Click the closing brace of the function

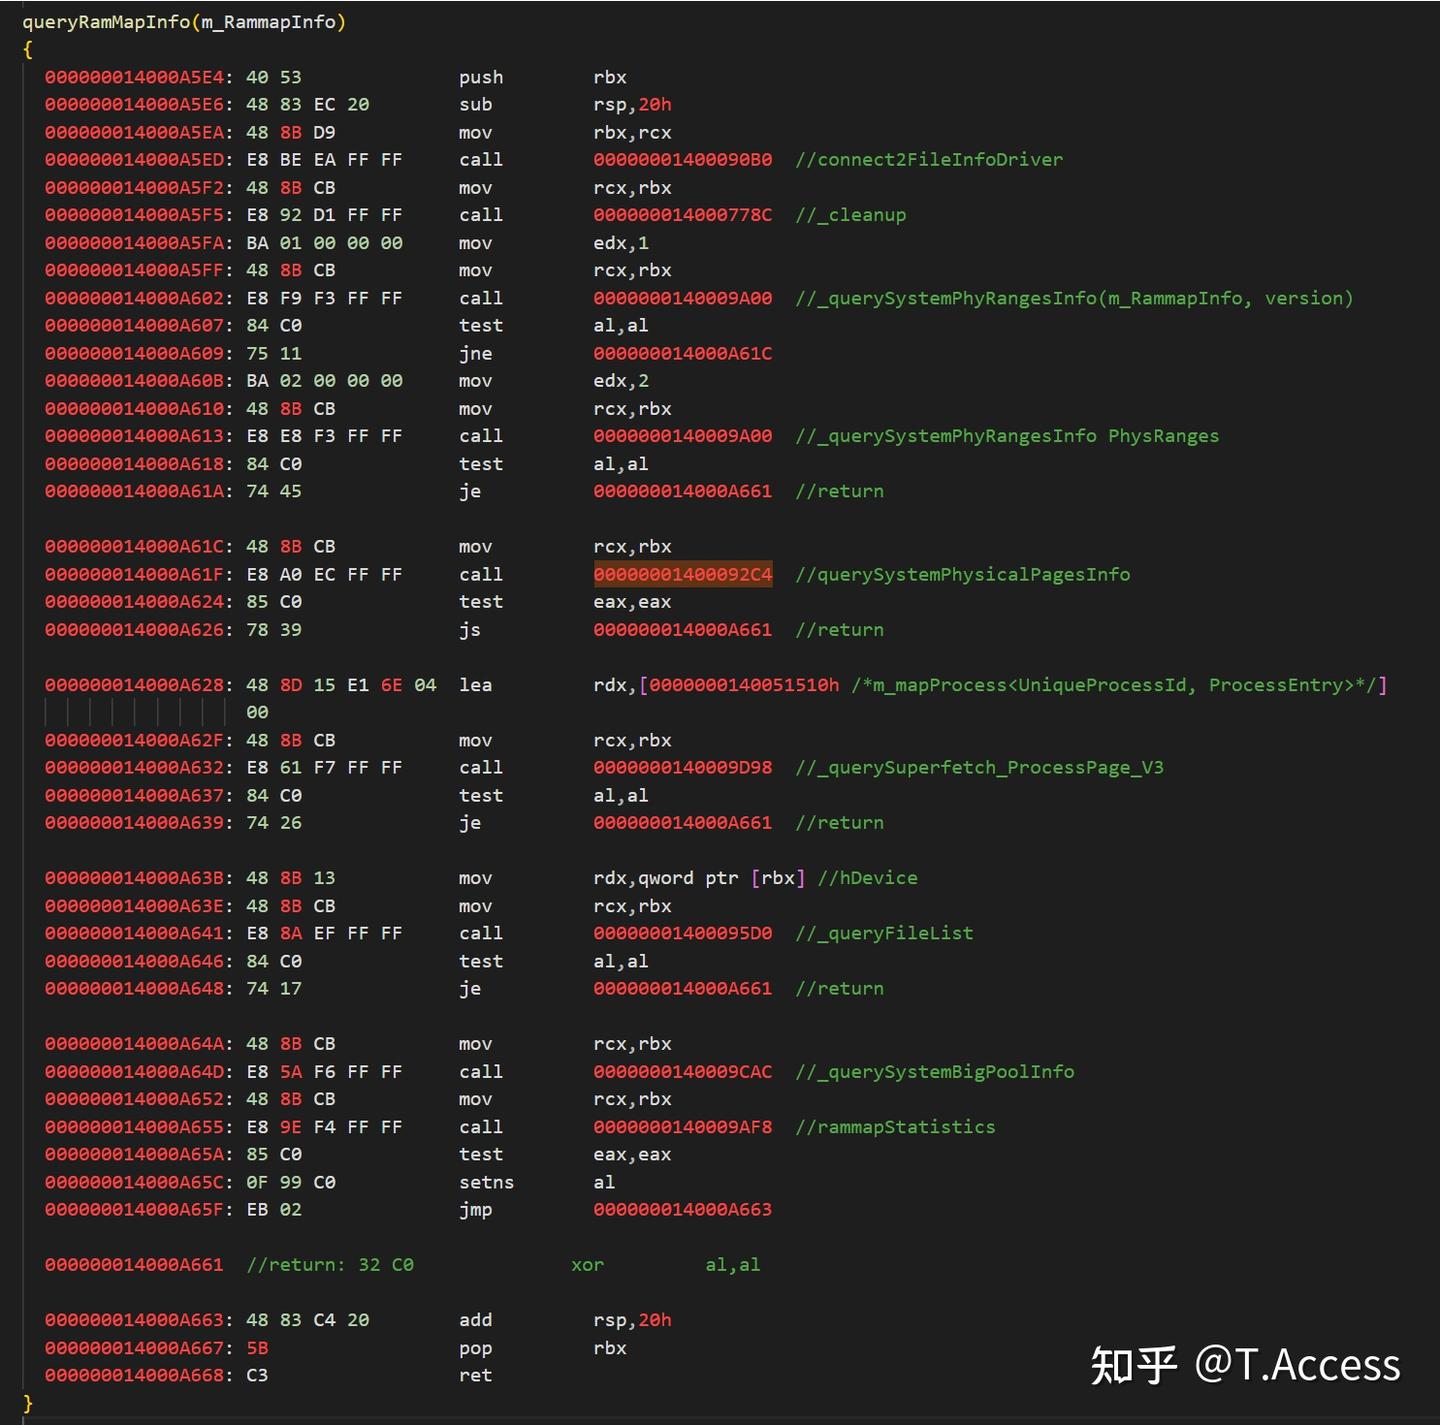[28, 1403]
